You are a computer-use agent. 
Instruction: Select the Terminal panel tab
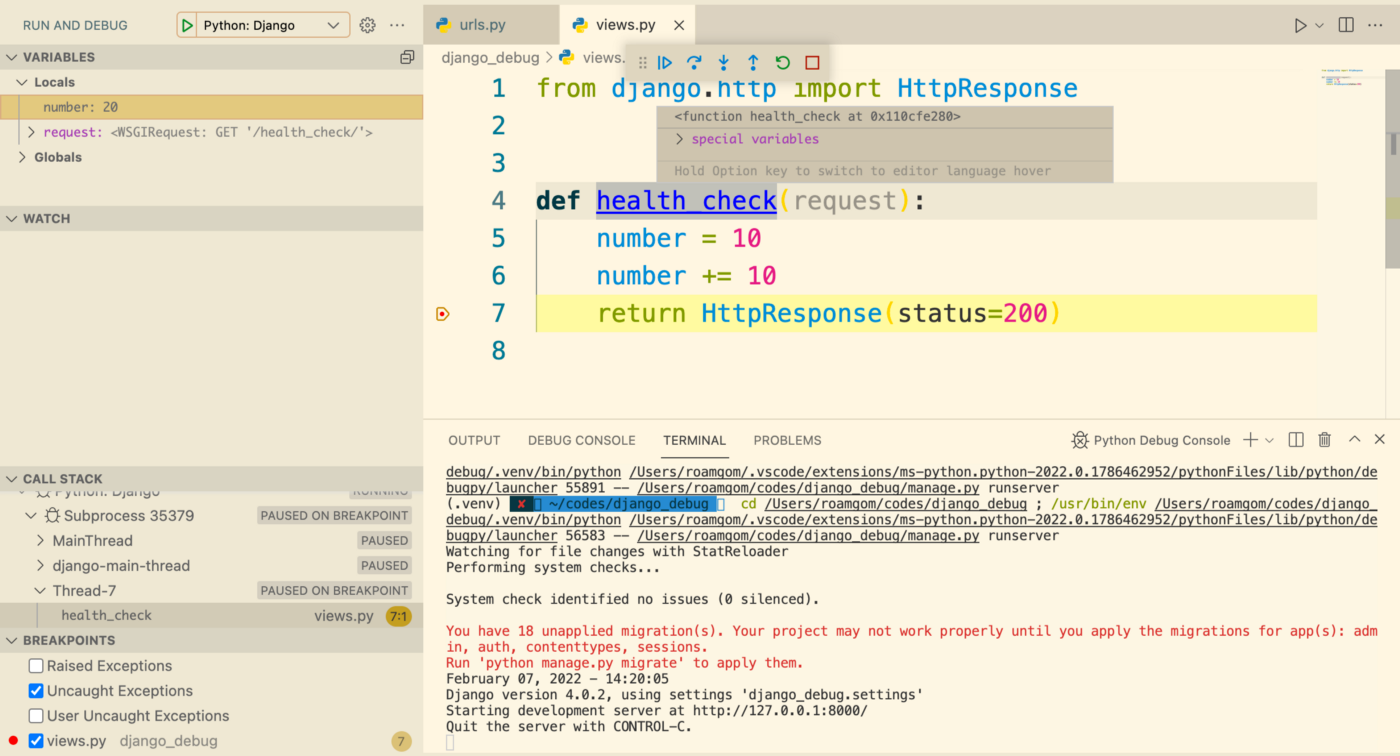694,440
